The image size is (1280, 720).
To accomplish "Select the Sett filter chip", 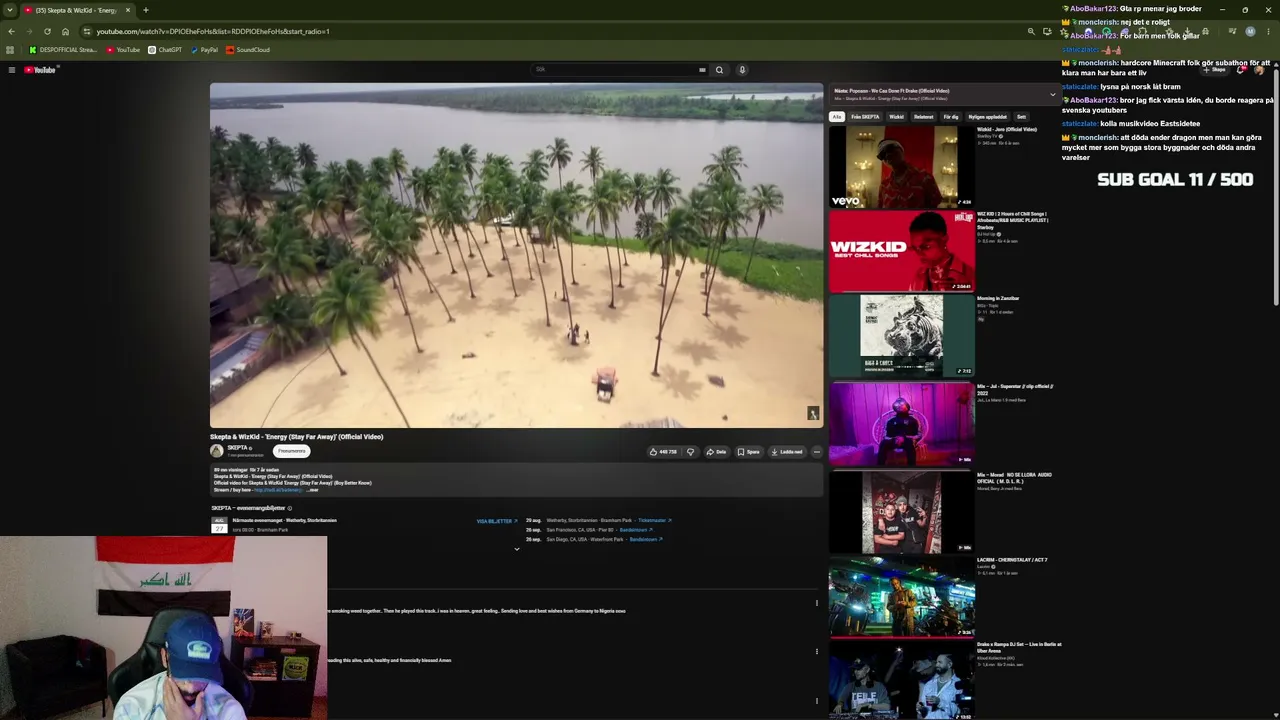I will click(1021, 117).
